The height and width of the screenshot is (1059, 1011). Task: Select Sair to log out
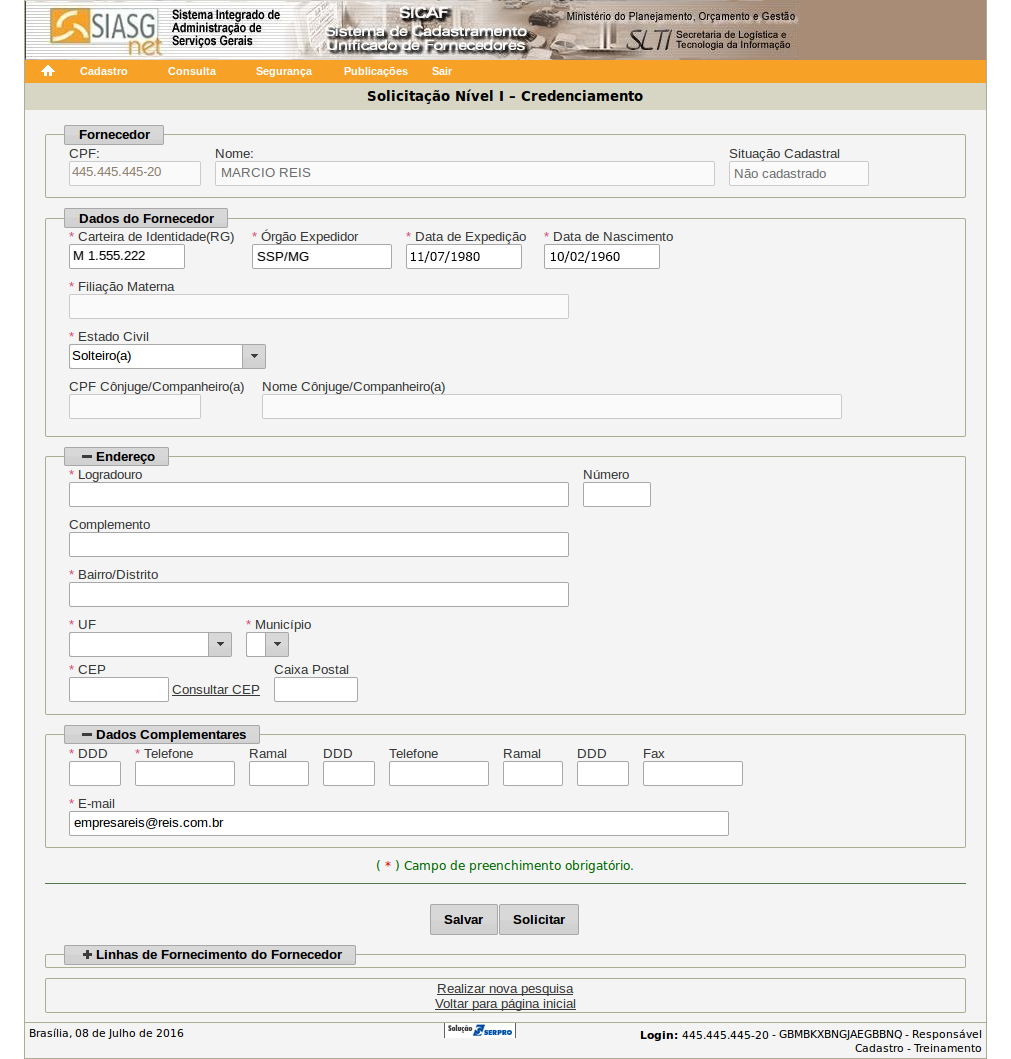(442, 71)
